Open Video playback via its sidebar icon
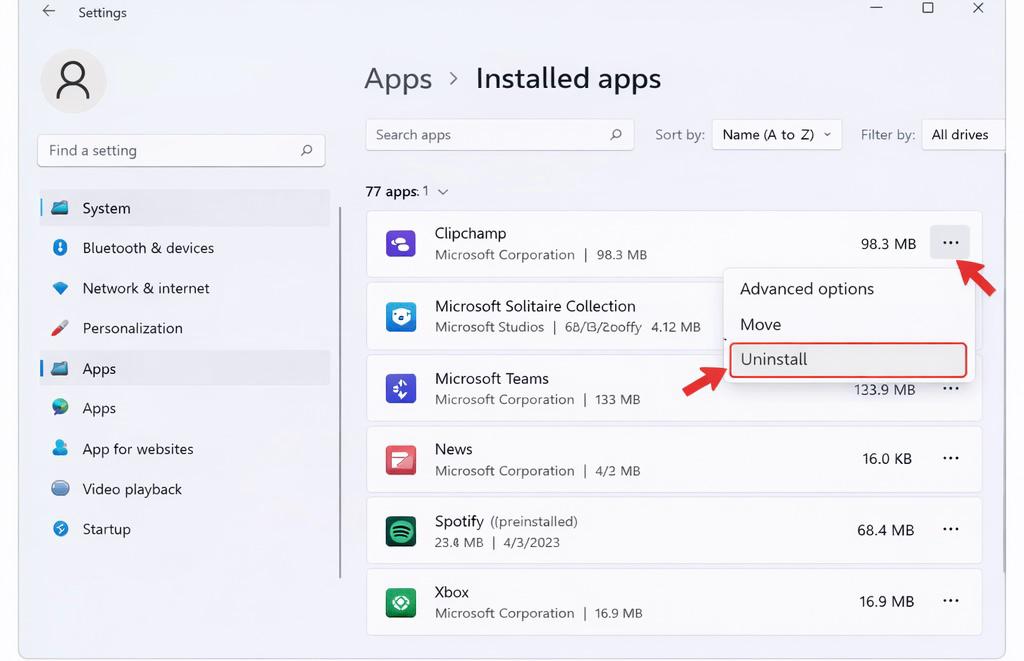The height and width of the screenshot is (661, 1024). 57,489
